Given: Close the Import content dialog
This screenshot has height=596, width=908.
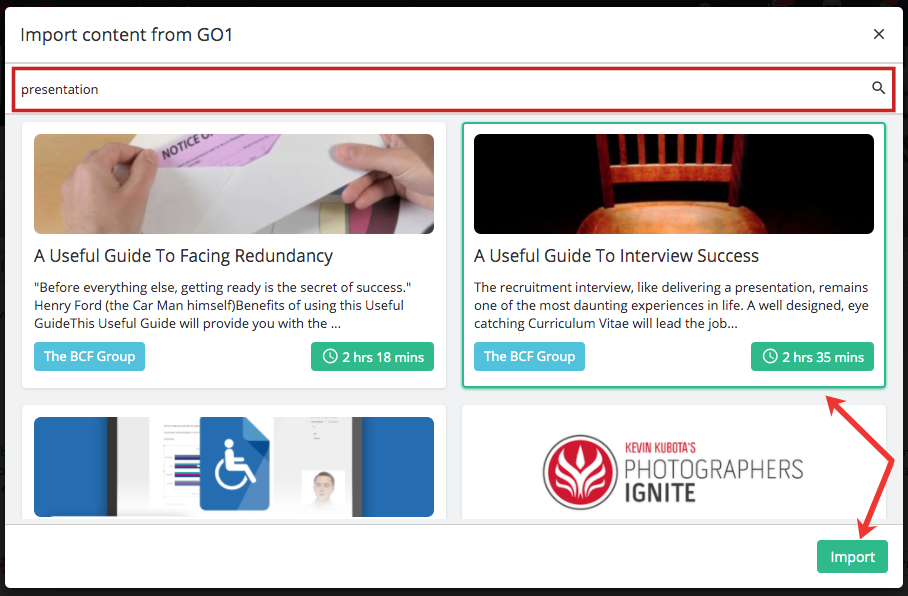Looking at the screenshot, I should (878, 34).
